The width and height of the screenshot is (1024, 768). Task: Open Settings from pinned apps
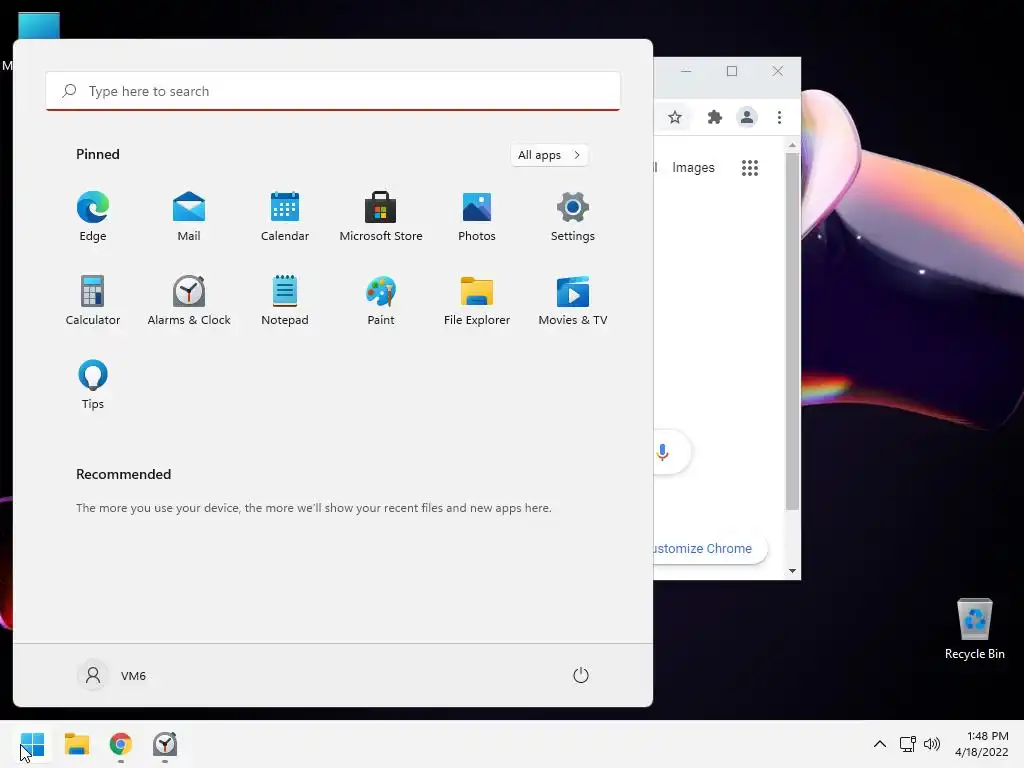(x=573, y=216)
